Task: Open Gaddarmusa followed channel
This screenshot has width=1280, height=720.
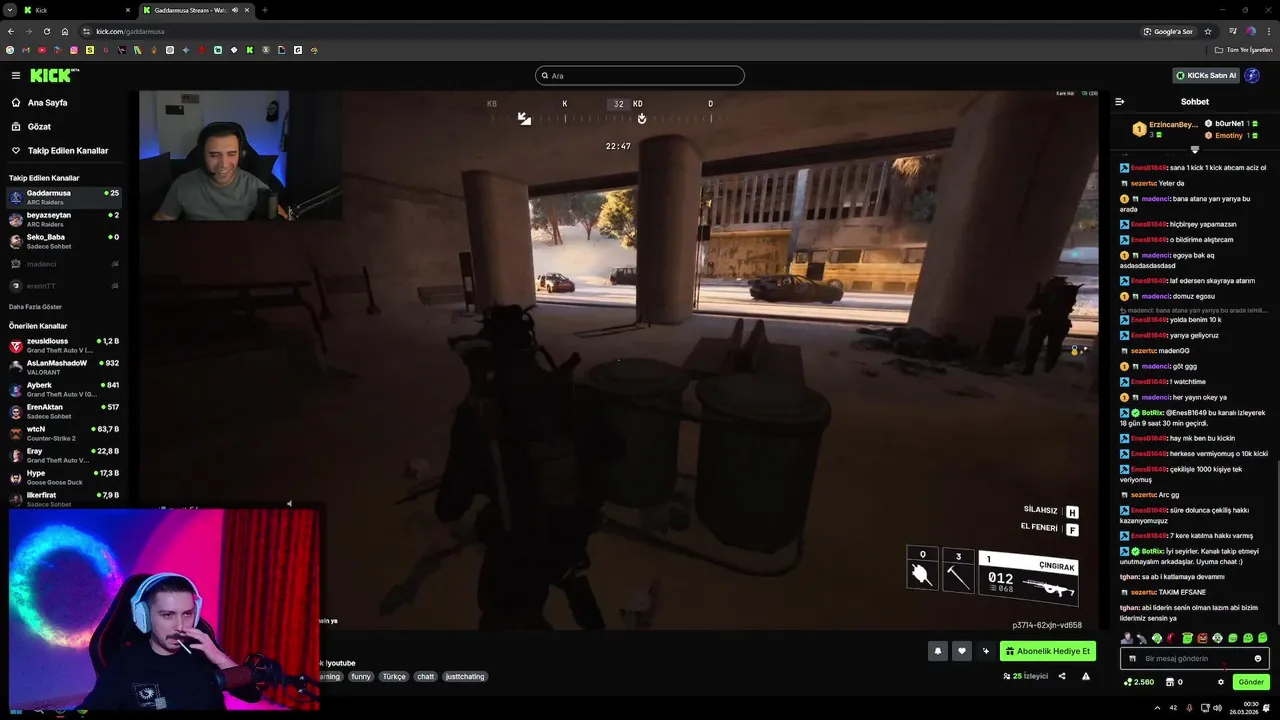Action: (64, 197)
